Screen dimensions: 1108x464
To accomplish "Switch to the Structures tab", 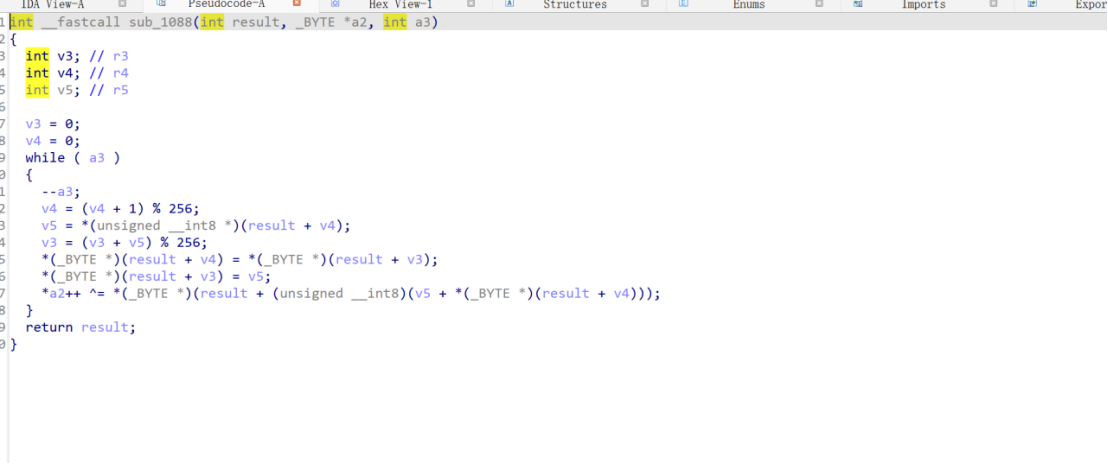I will pyautogui.click(x=574, y=4).
